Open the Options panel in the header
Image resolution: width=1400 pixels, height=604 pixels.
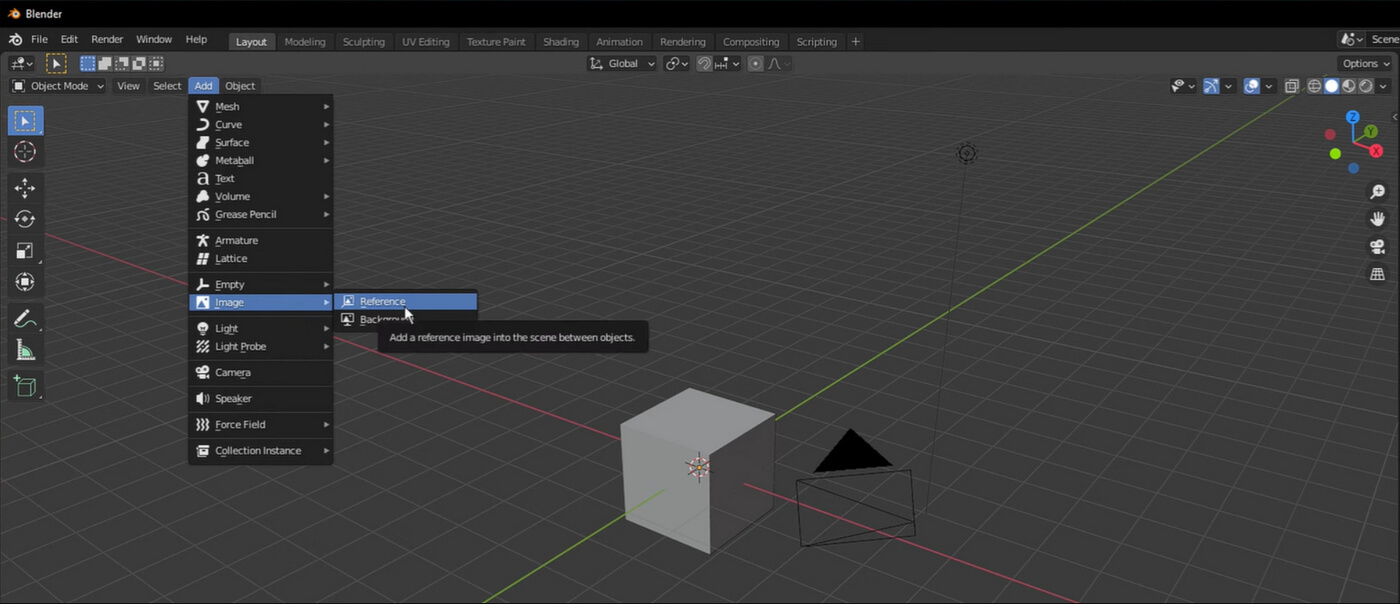coord(1361,63)
